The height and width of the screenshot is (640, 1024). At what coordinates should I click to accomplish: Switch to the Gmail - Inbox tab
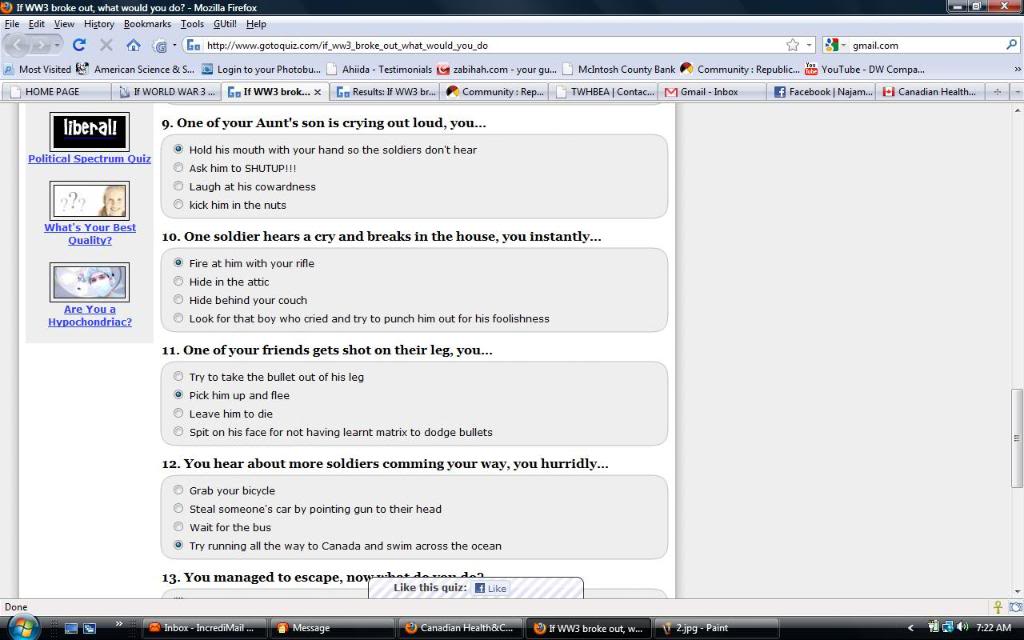pos(709,91)
